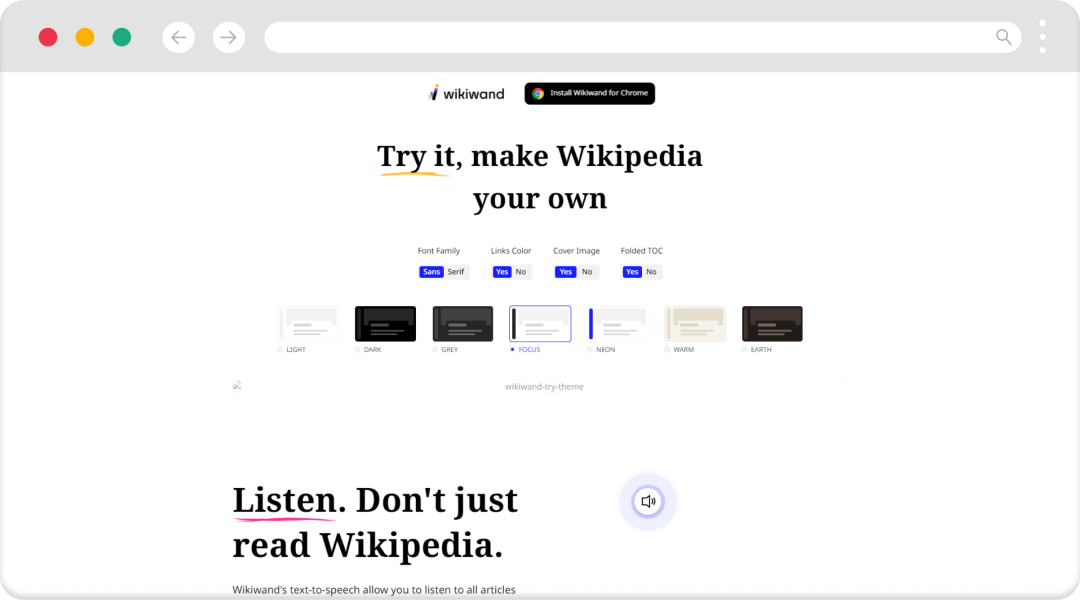Choose No for Cover Image
1080x600 pixels.
[587, 272]
